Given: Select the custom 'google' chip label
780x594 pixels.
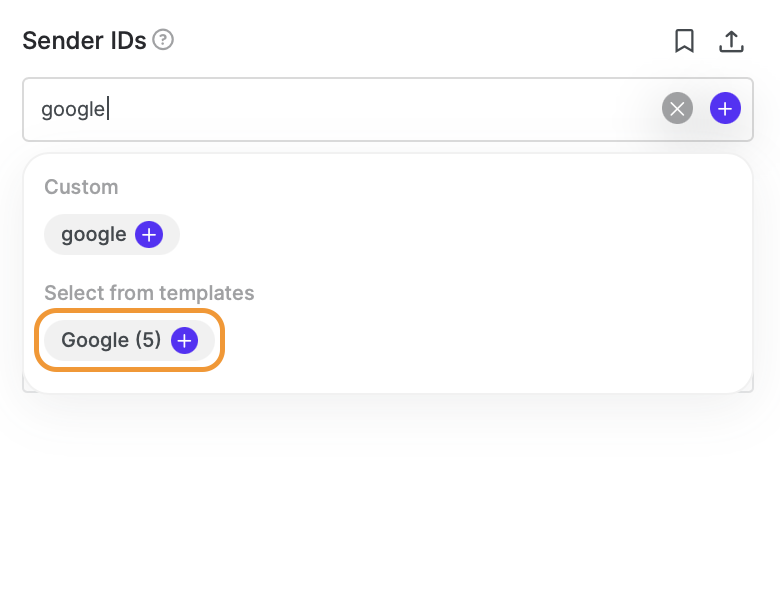Looking at the screenshot, I should 94,235.
